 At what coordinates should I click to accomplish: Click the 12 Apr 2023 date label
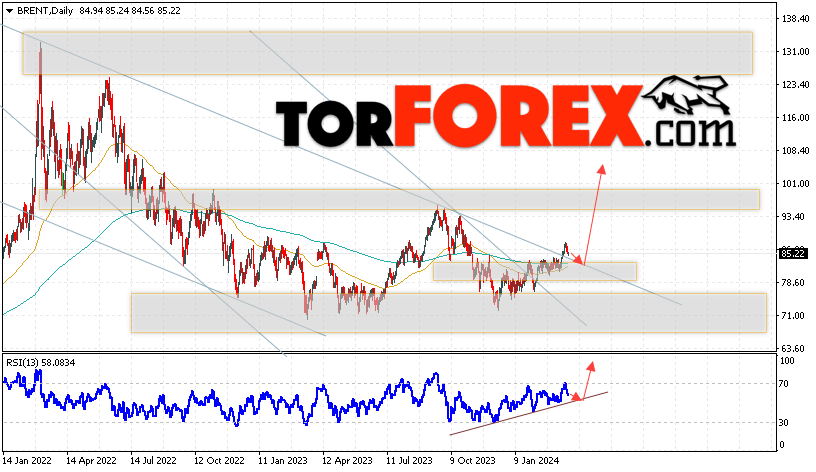(347, 461)
